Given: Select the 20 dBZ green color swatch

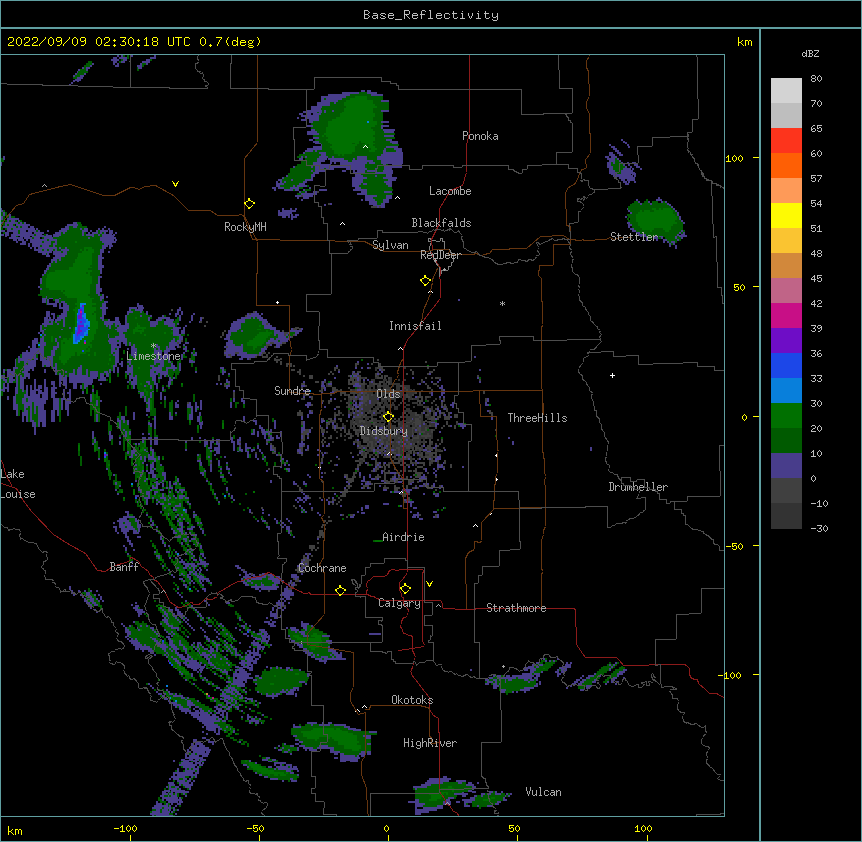Looking at the screenshot, I should (x=786, y=416).
